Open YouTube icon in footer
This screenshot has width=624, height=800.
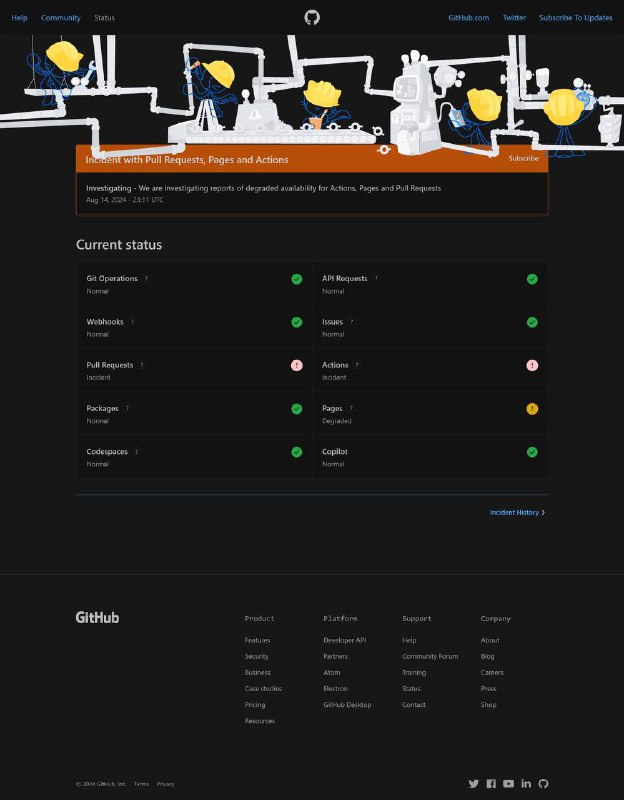(508, 784)
